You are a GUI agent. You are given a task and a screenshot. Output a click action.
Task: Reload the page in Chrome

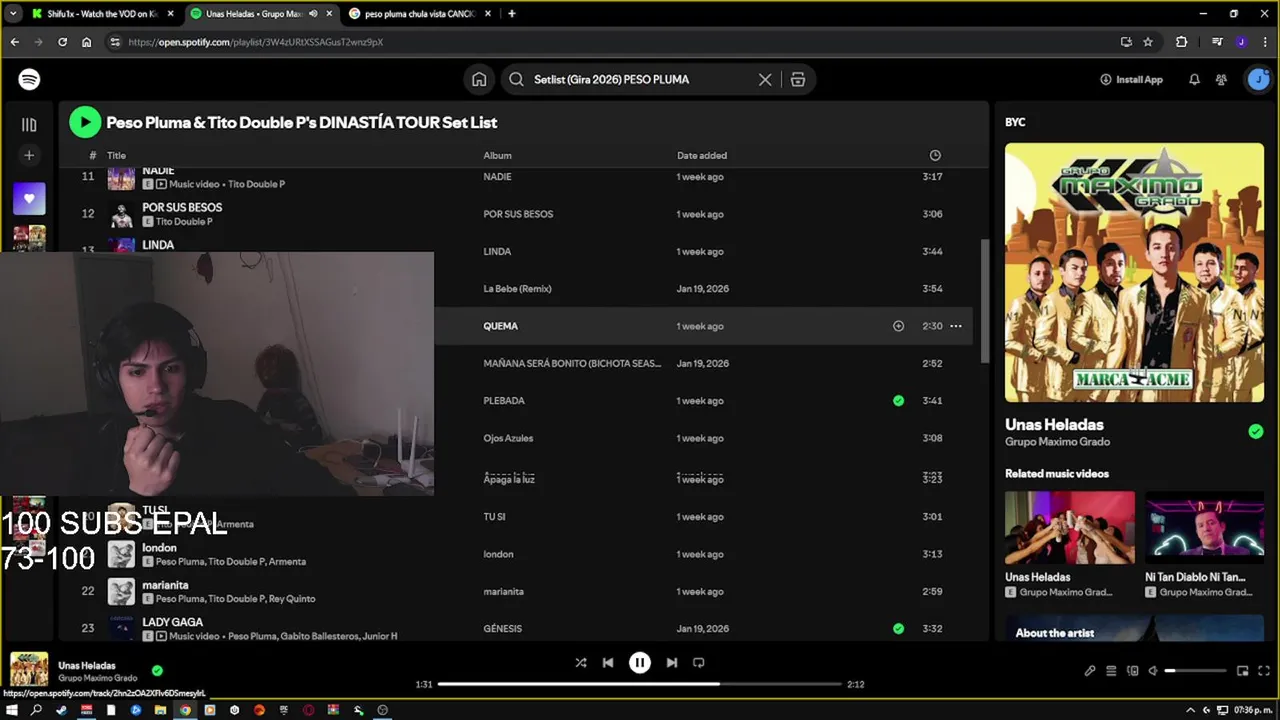tap(62, 42)
